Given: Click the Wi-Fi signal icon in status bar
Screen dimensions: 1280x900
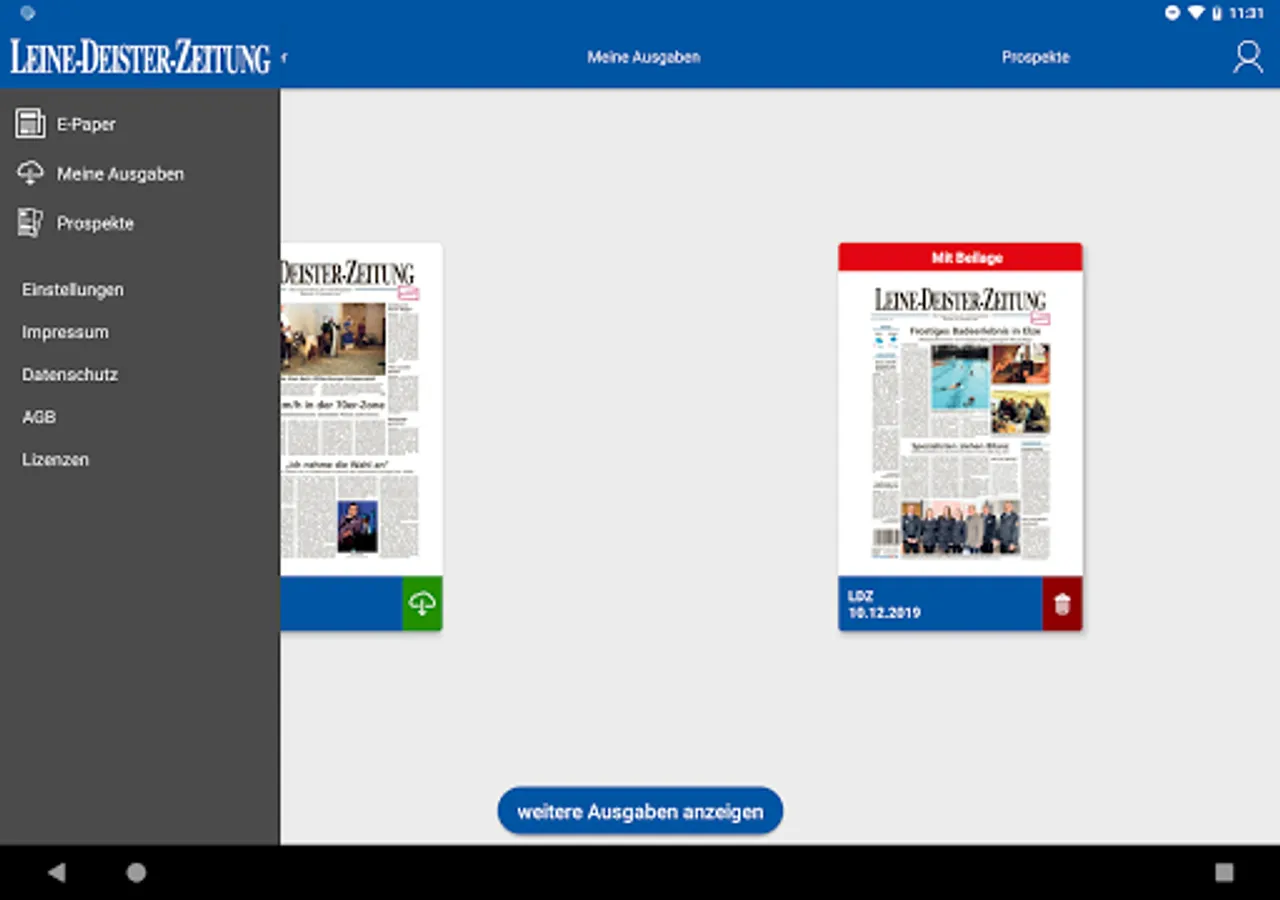Looking at the screenshot, I should [1195, 13].
